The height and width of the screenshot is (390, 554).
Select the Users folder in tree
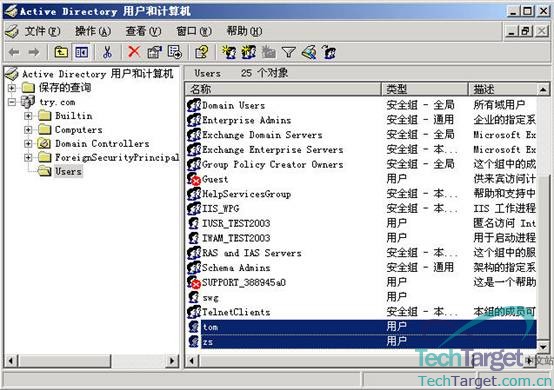(68, 171)
